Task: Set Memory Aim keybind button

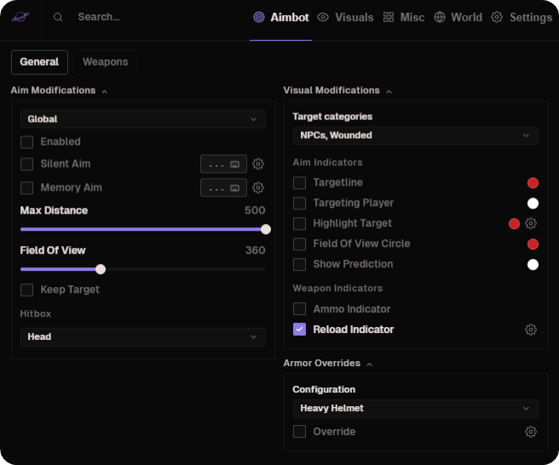Action: click(224, 188)
